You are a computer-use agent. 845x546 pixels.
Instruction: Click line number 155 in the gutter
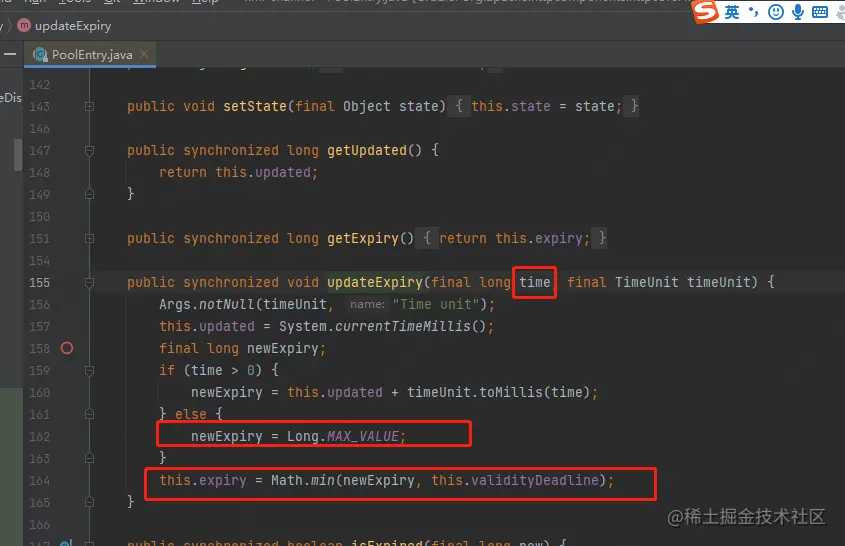(x=39, y=282)
